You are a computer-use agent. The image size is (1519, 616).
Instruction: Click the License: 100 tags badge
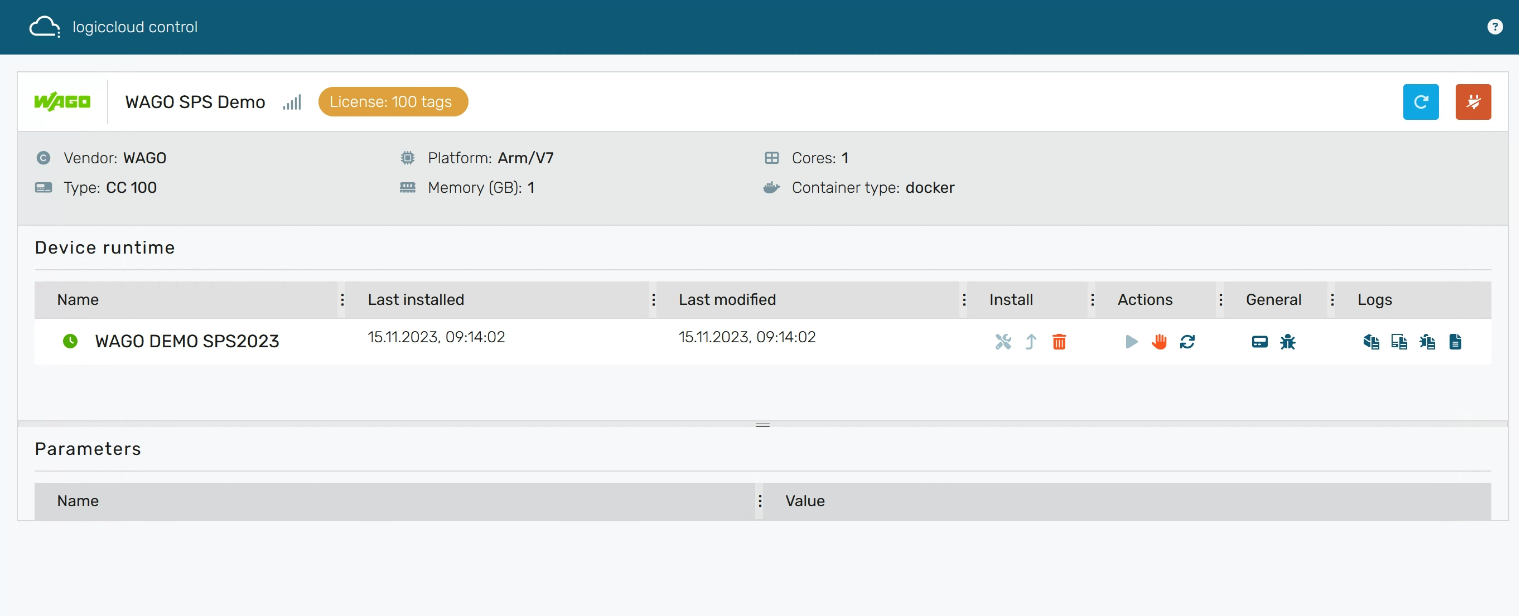pyautogui.click(x=392, y=102)
